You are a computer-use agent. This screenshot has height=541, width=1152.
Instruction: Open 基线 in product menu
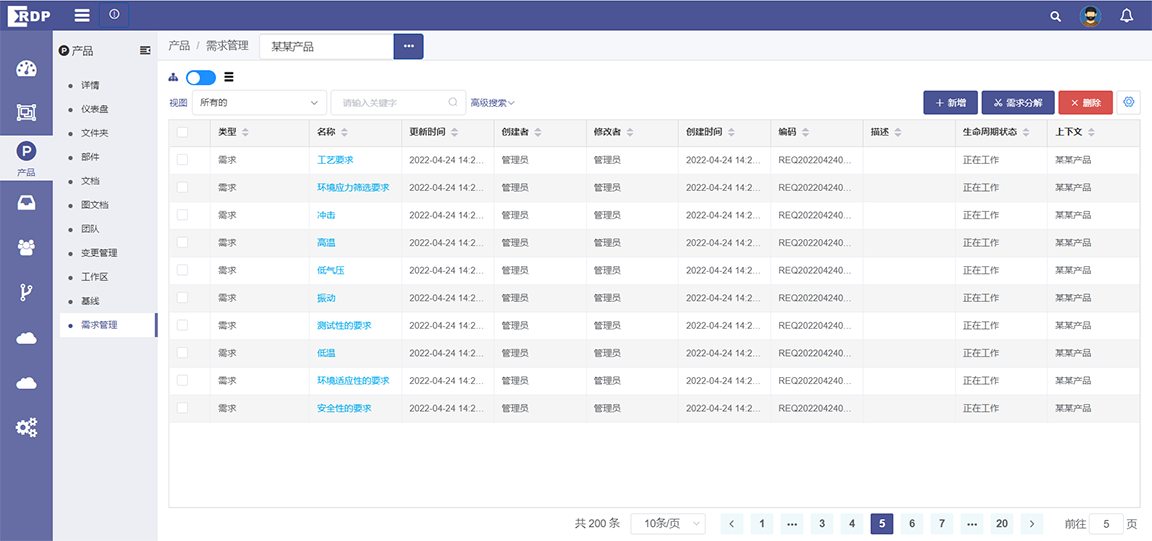pyautogui.click(x=90, y=301)
